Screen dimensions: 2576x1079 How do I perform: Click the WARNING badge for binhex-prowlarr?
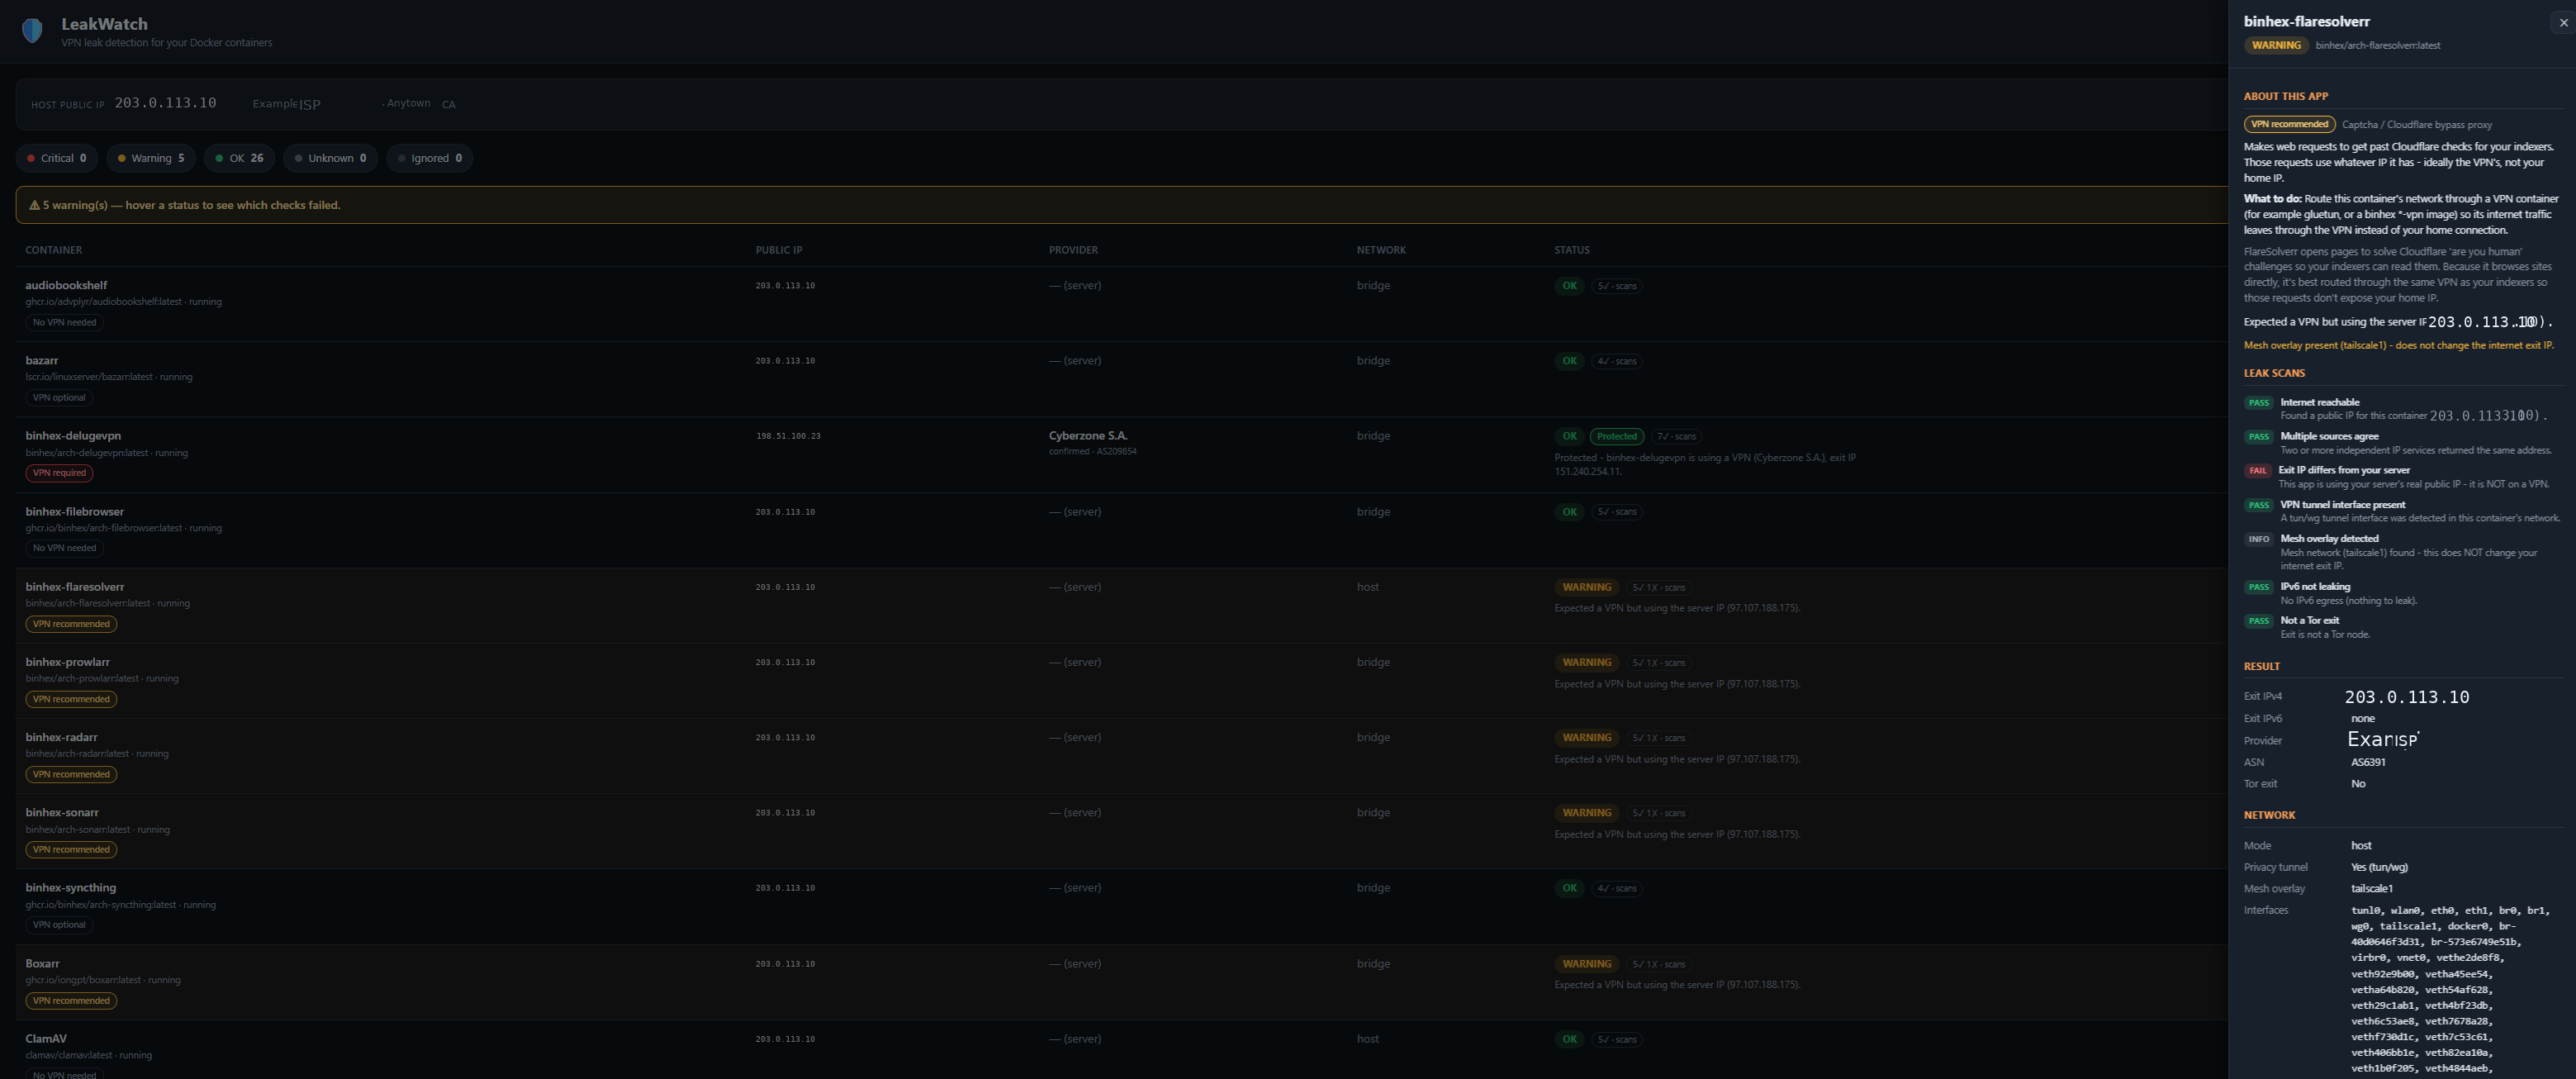pyautogui.click(x=1586, y=662)
